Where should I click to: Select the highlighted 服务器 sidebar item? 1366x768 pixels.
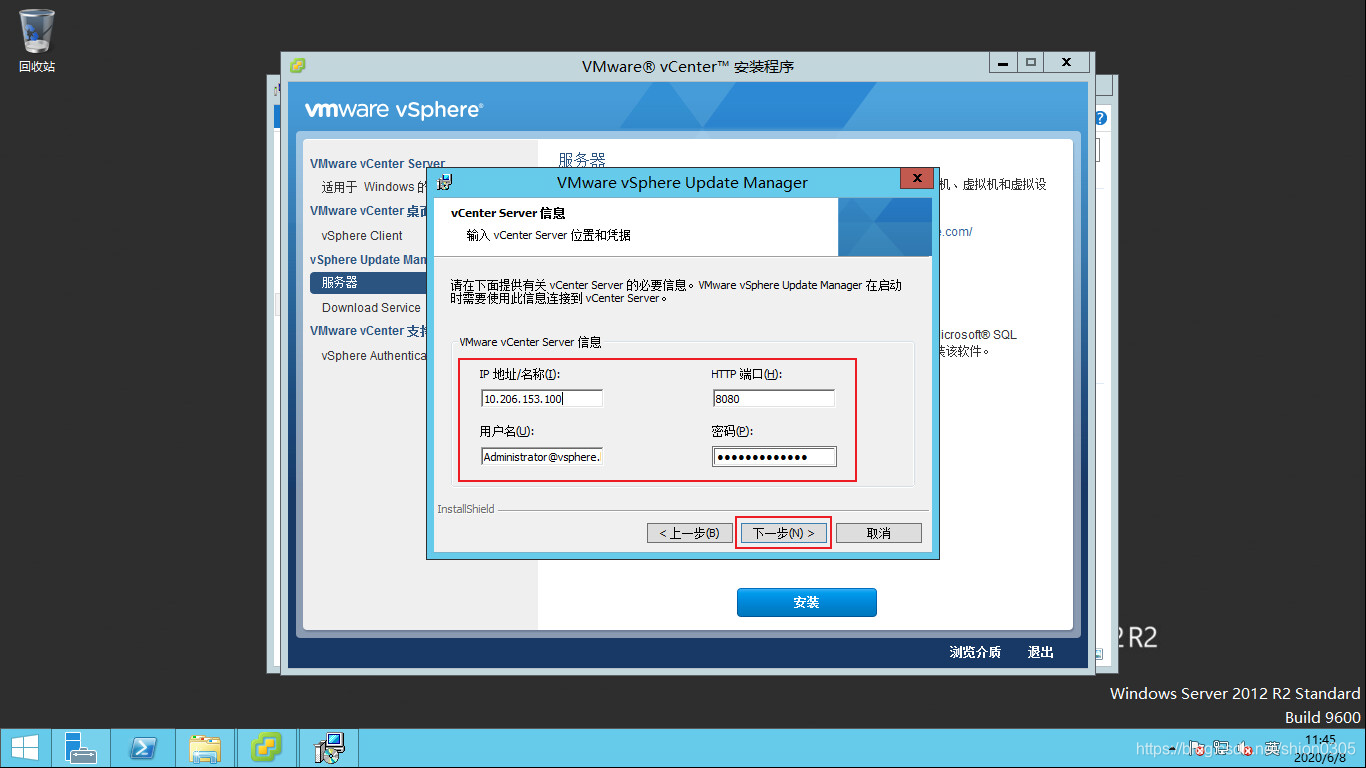(368, 283)
